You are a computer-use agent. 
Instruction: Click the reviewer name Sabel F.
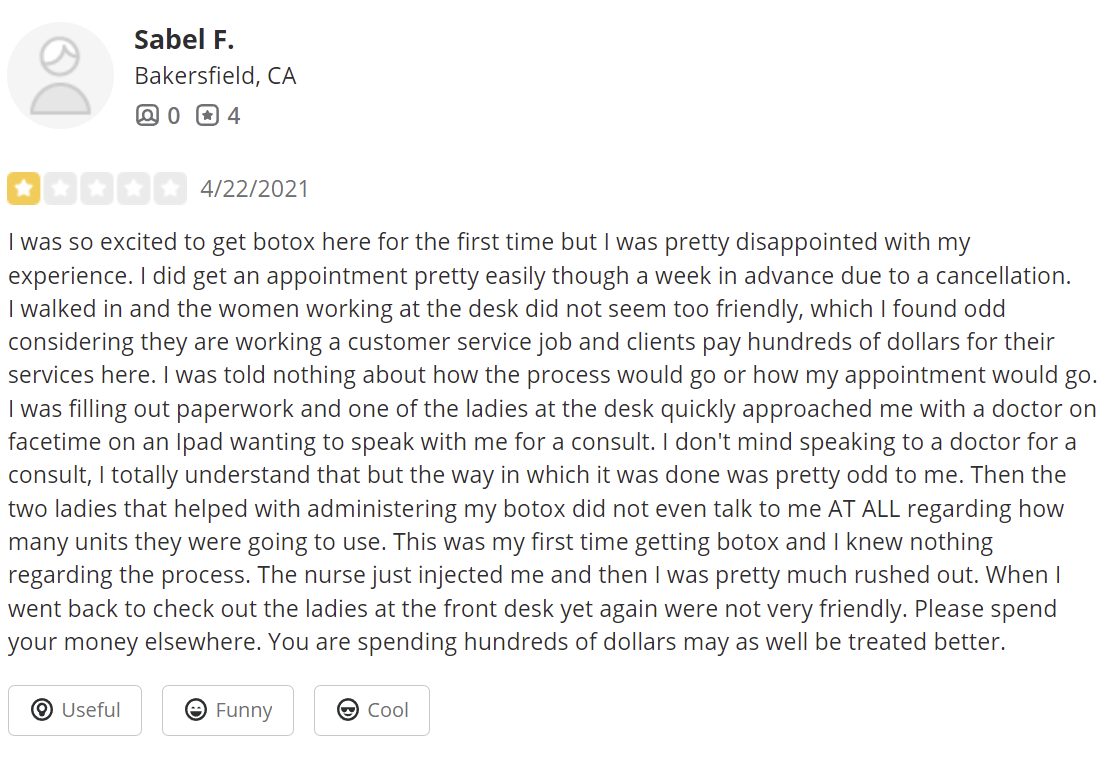coord(184,40)
